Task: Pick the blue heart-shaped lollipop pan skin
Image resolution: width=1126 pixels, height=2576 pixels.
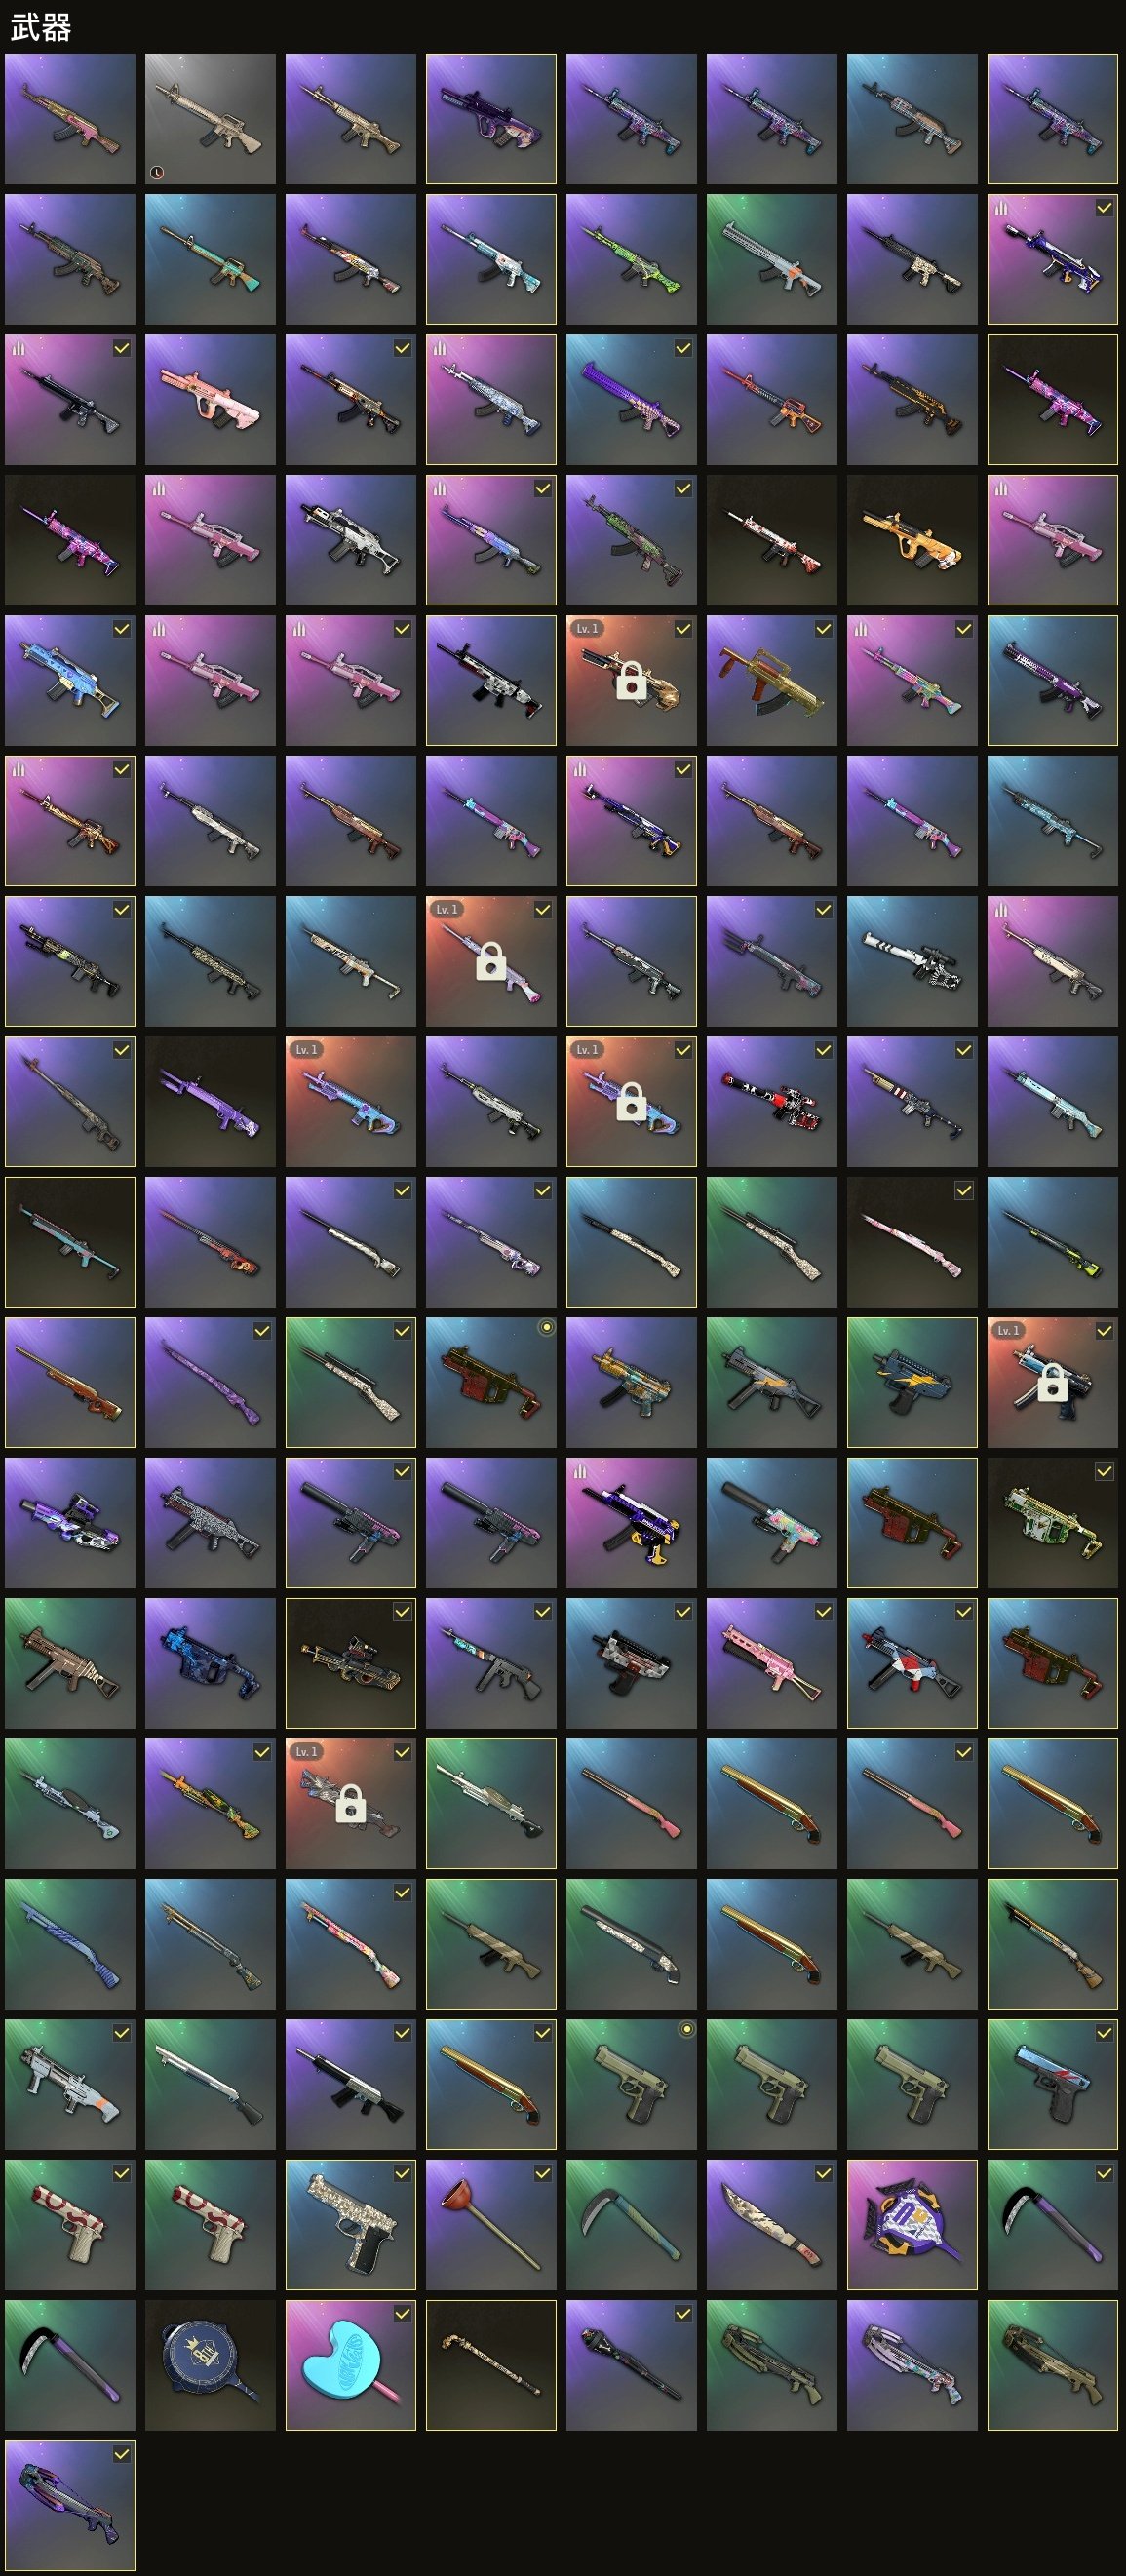Action: click(x=350, y=2365)
